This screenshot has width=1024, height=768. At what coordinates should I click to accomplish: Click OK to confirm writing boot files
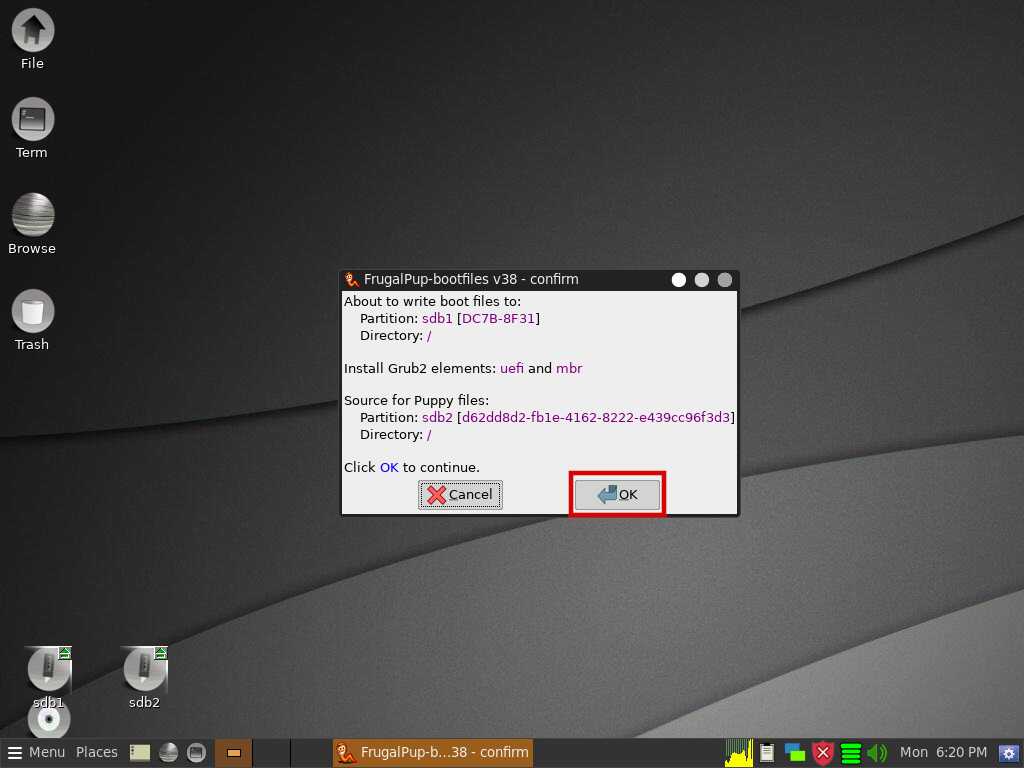pos(617,494)
